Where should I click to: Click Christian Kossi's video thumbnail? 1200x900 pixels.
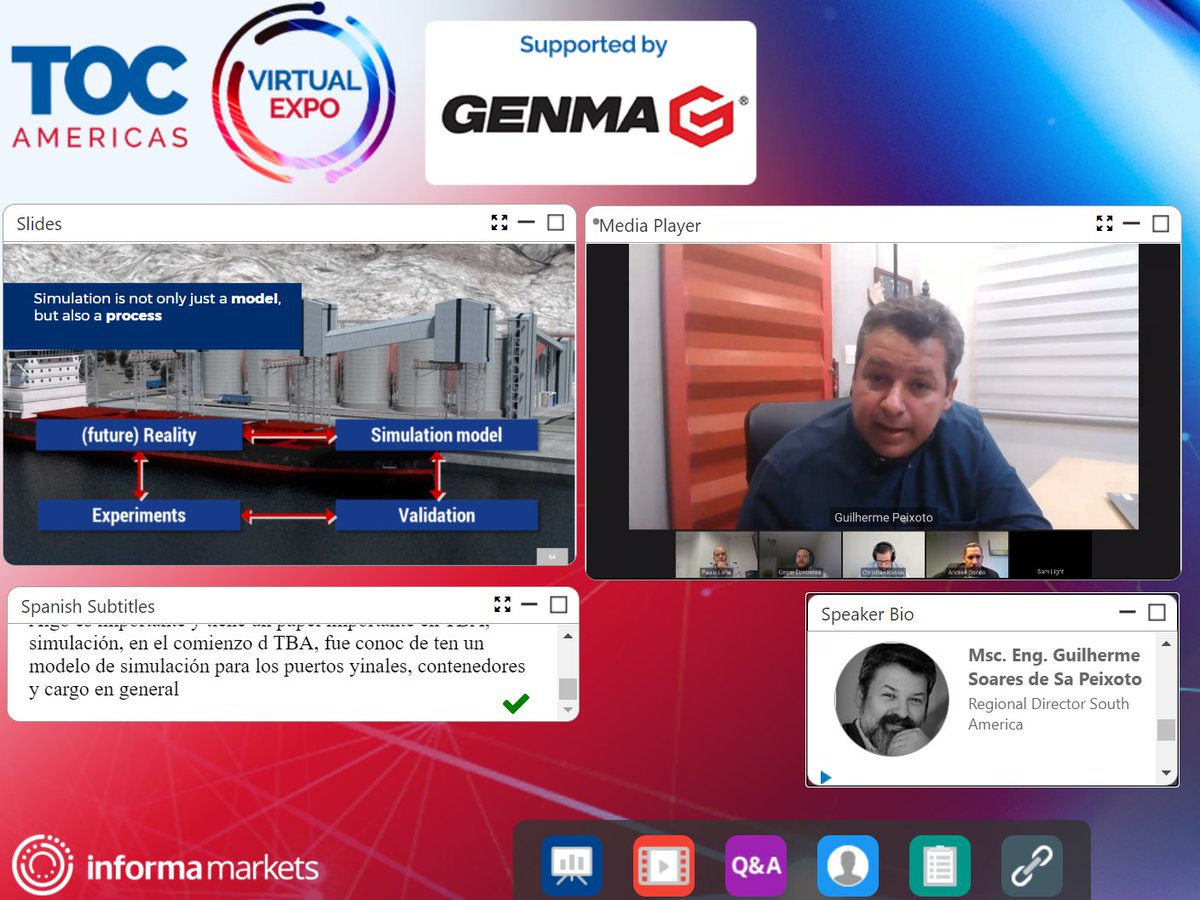pyautogui.click(x=883, y=554)
